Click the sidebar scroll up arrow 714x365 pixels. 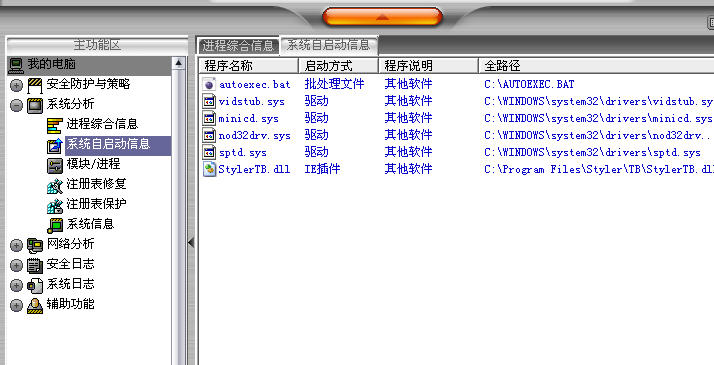coord(178,63)
